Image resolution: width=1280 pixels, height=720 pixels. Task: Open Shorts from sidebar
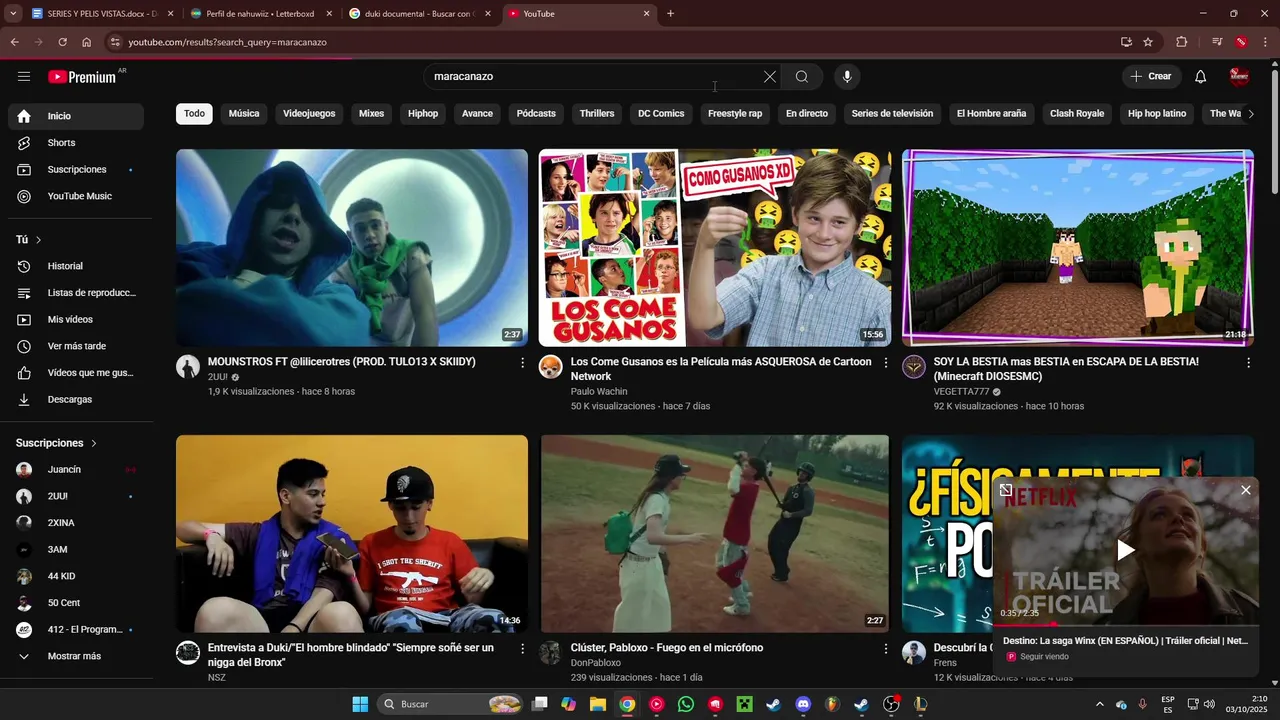[76, 143]
